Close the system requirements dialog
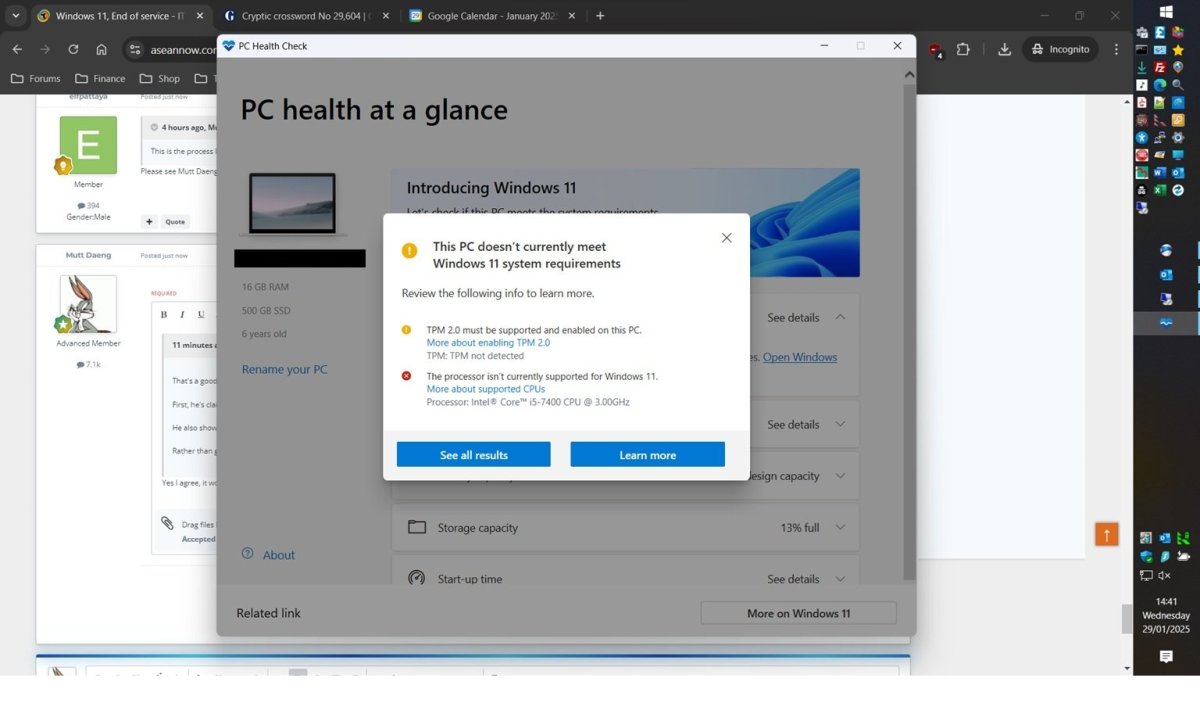This screenshot has width=1200, height=721. [727, 238]
